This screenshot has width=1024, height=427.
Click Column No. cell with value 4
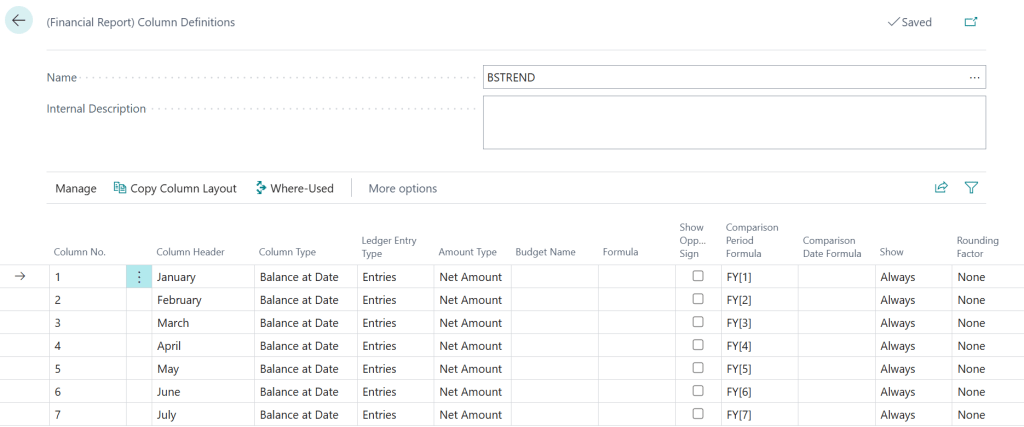click(x=88, y=345)
